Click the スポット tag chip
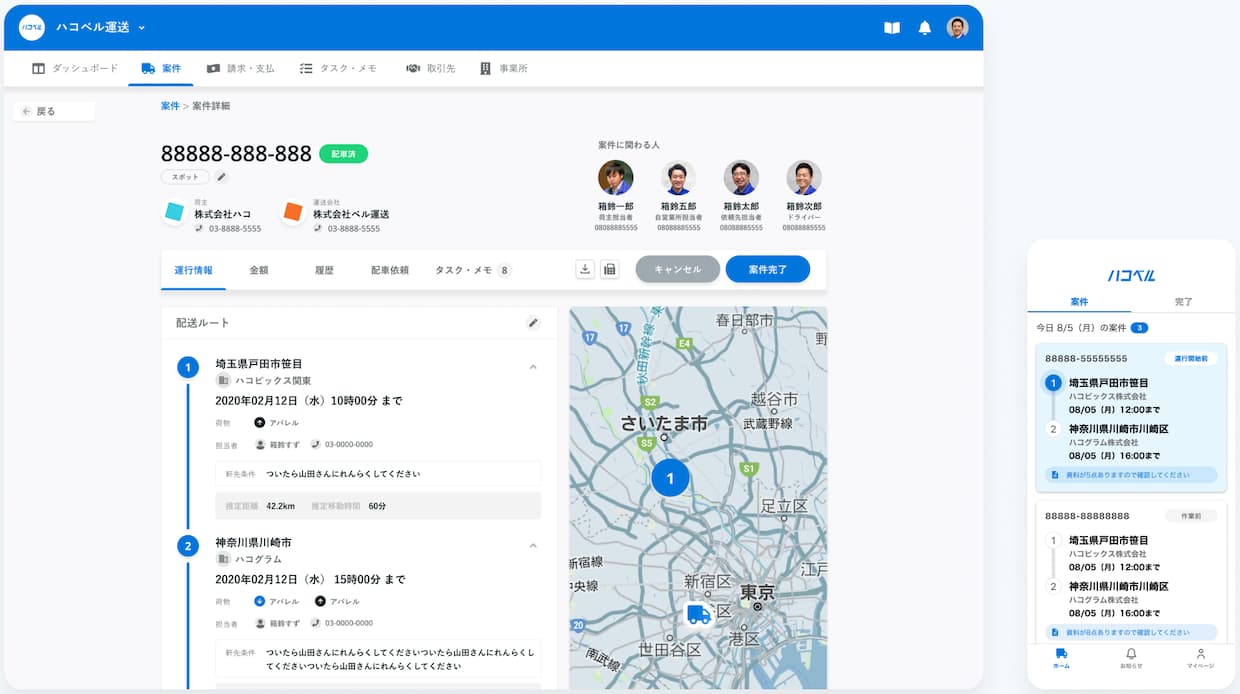 pyautogui.click(x=185, y=177)
